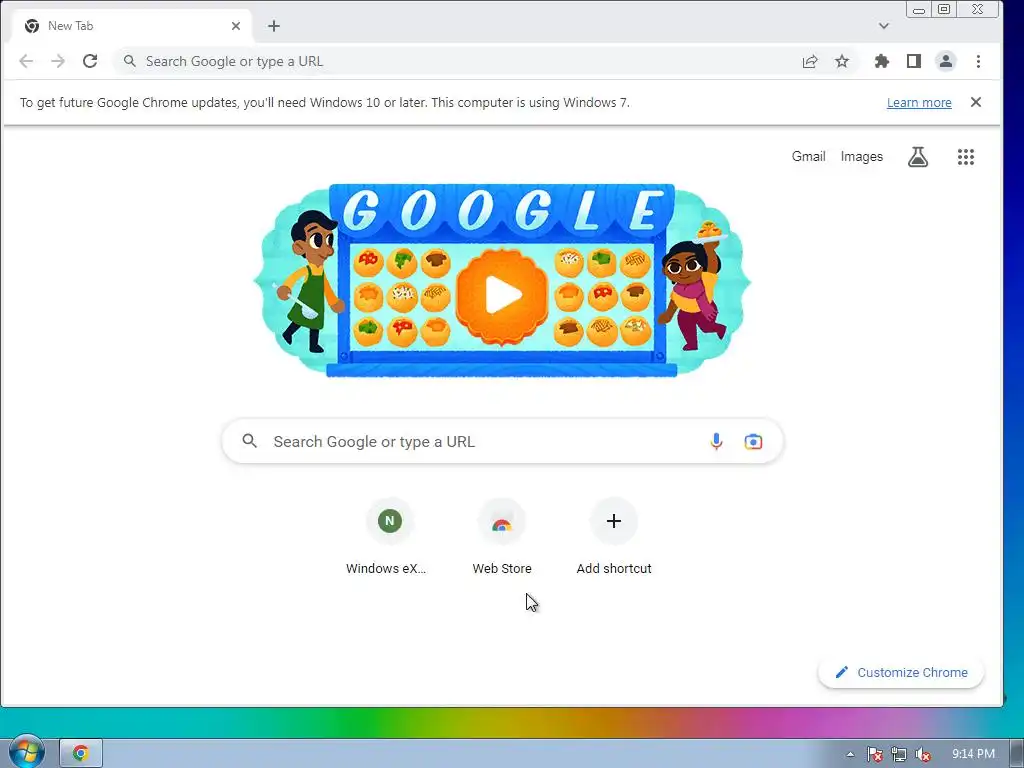Start voice search with the microphone icon

(716, 442)
